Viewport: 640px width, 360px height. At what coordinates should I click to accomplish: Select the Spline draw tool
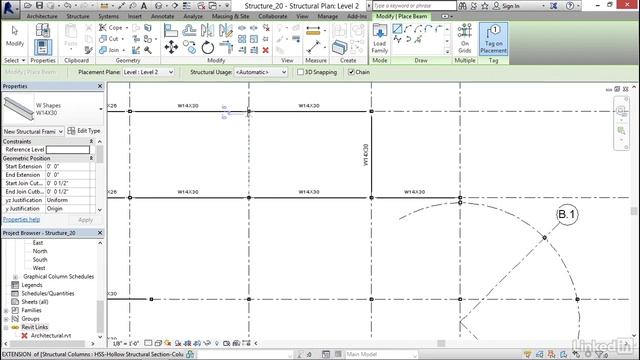click(397, 40)
